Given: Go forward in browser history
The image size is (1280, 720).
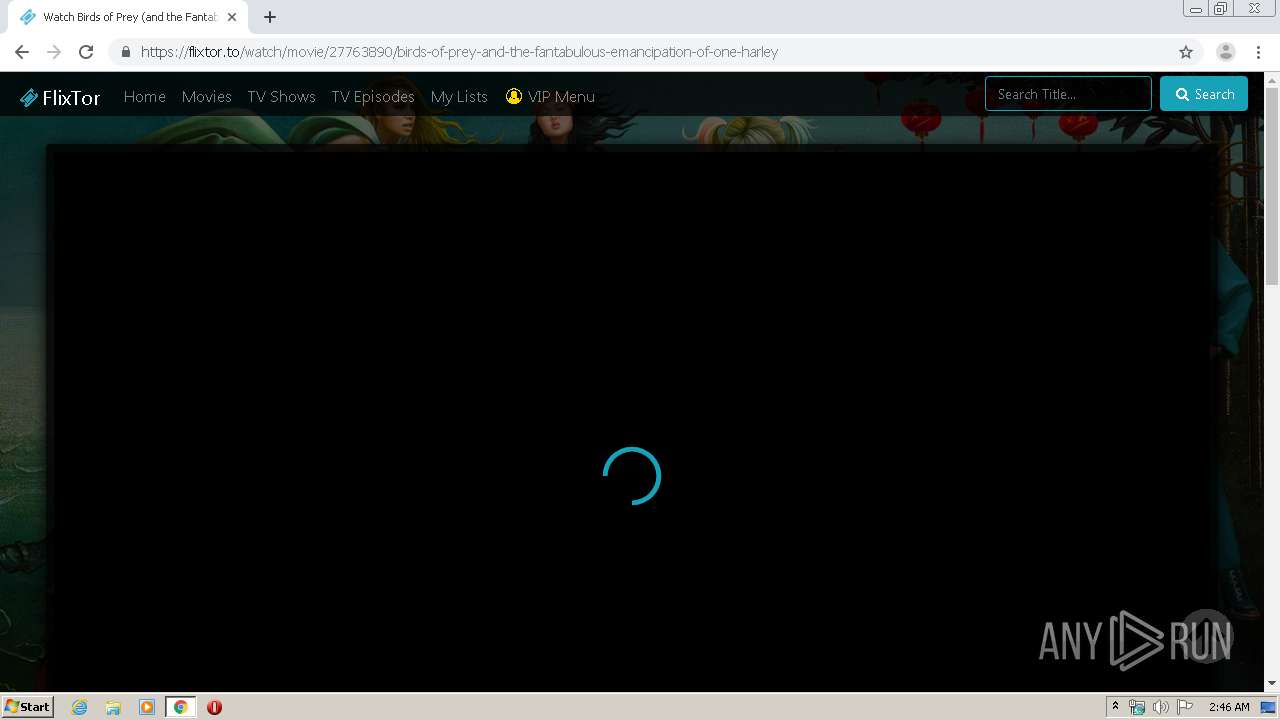Looking at the screenshot, I should 54,52.
